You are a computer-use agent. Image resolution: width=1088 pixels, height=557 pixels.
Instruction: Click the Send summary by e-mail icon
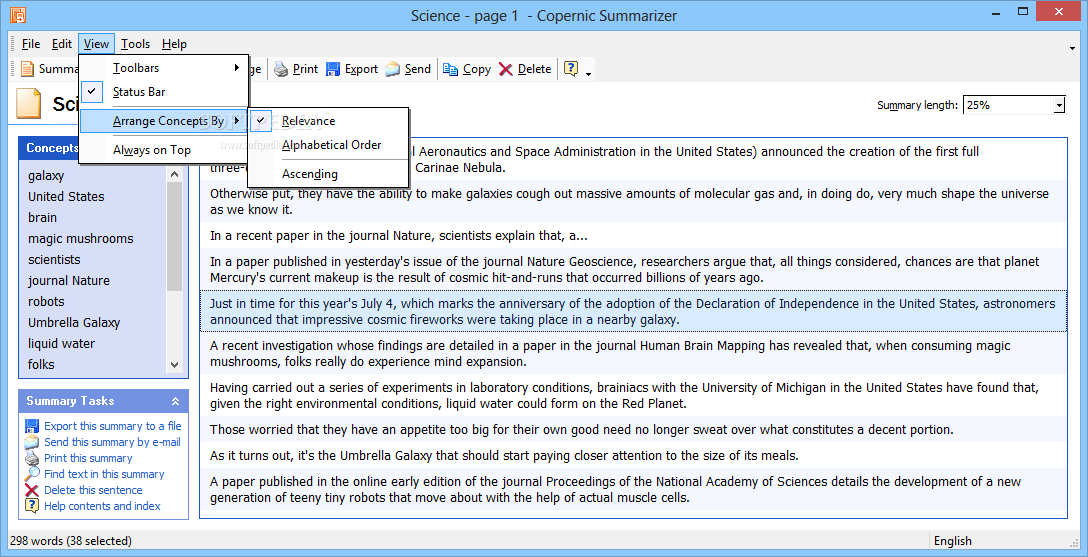click(x=32, y=442)
